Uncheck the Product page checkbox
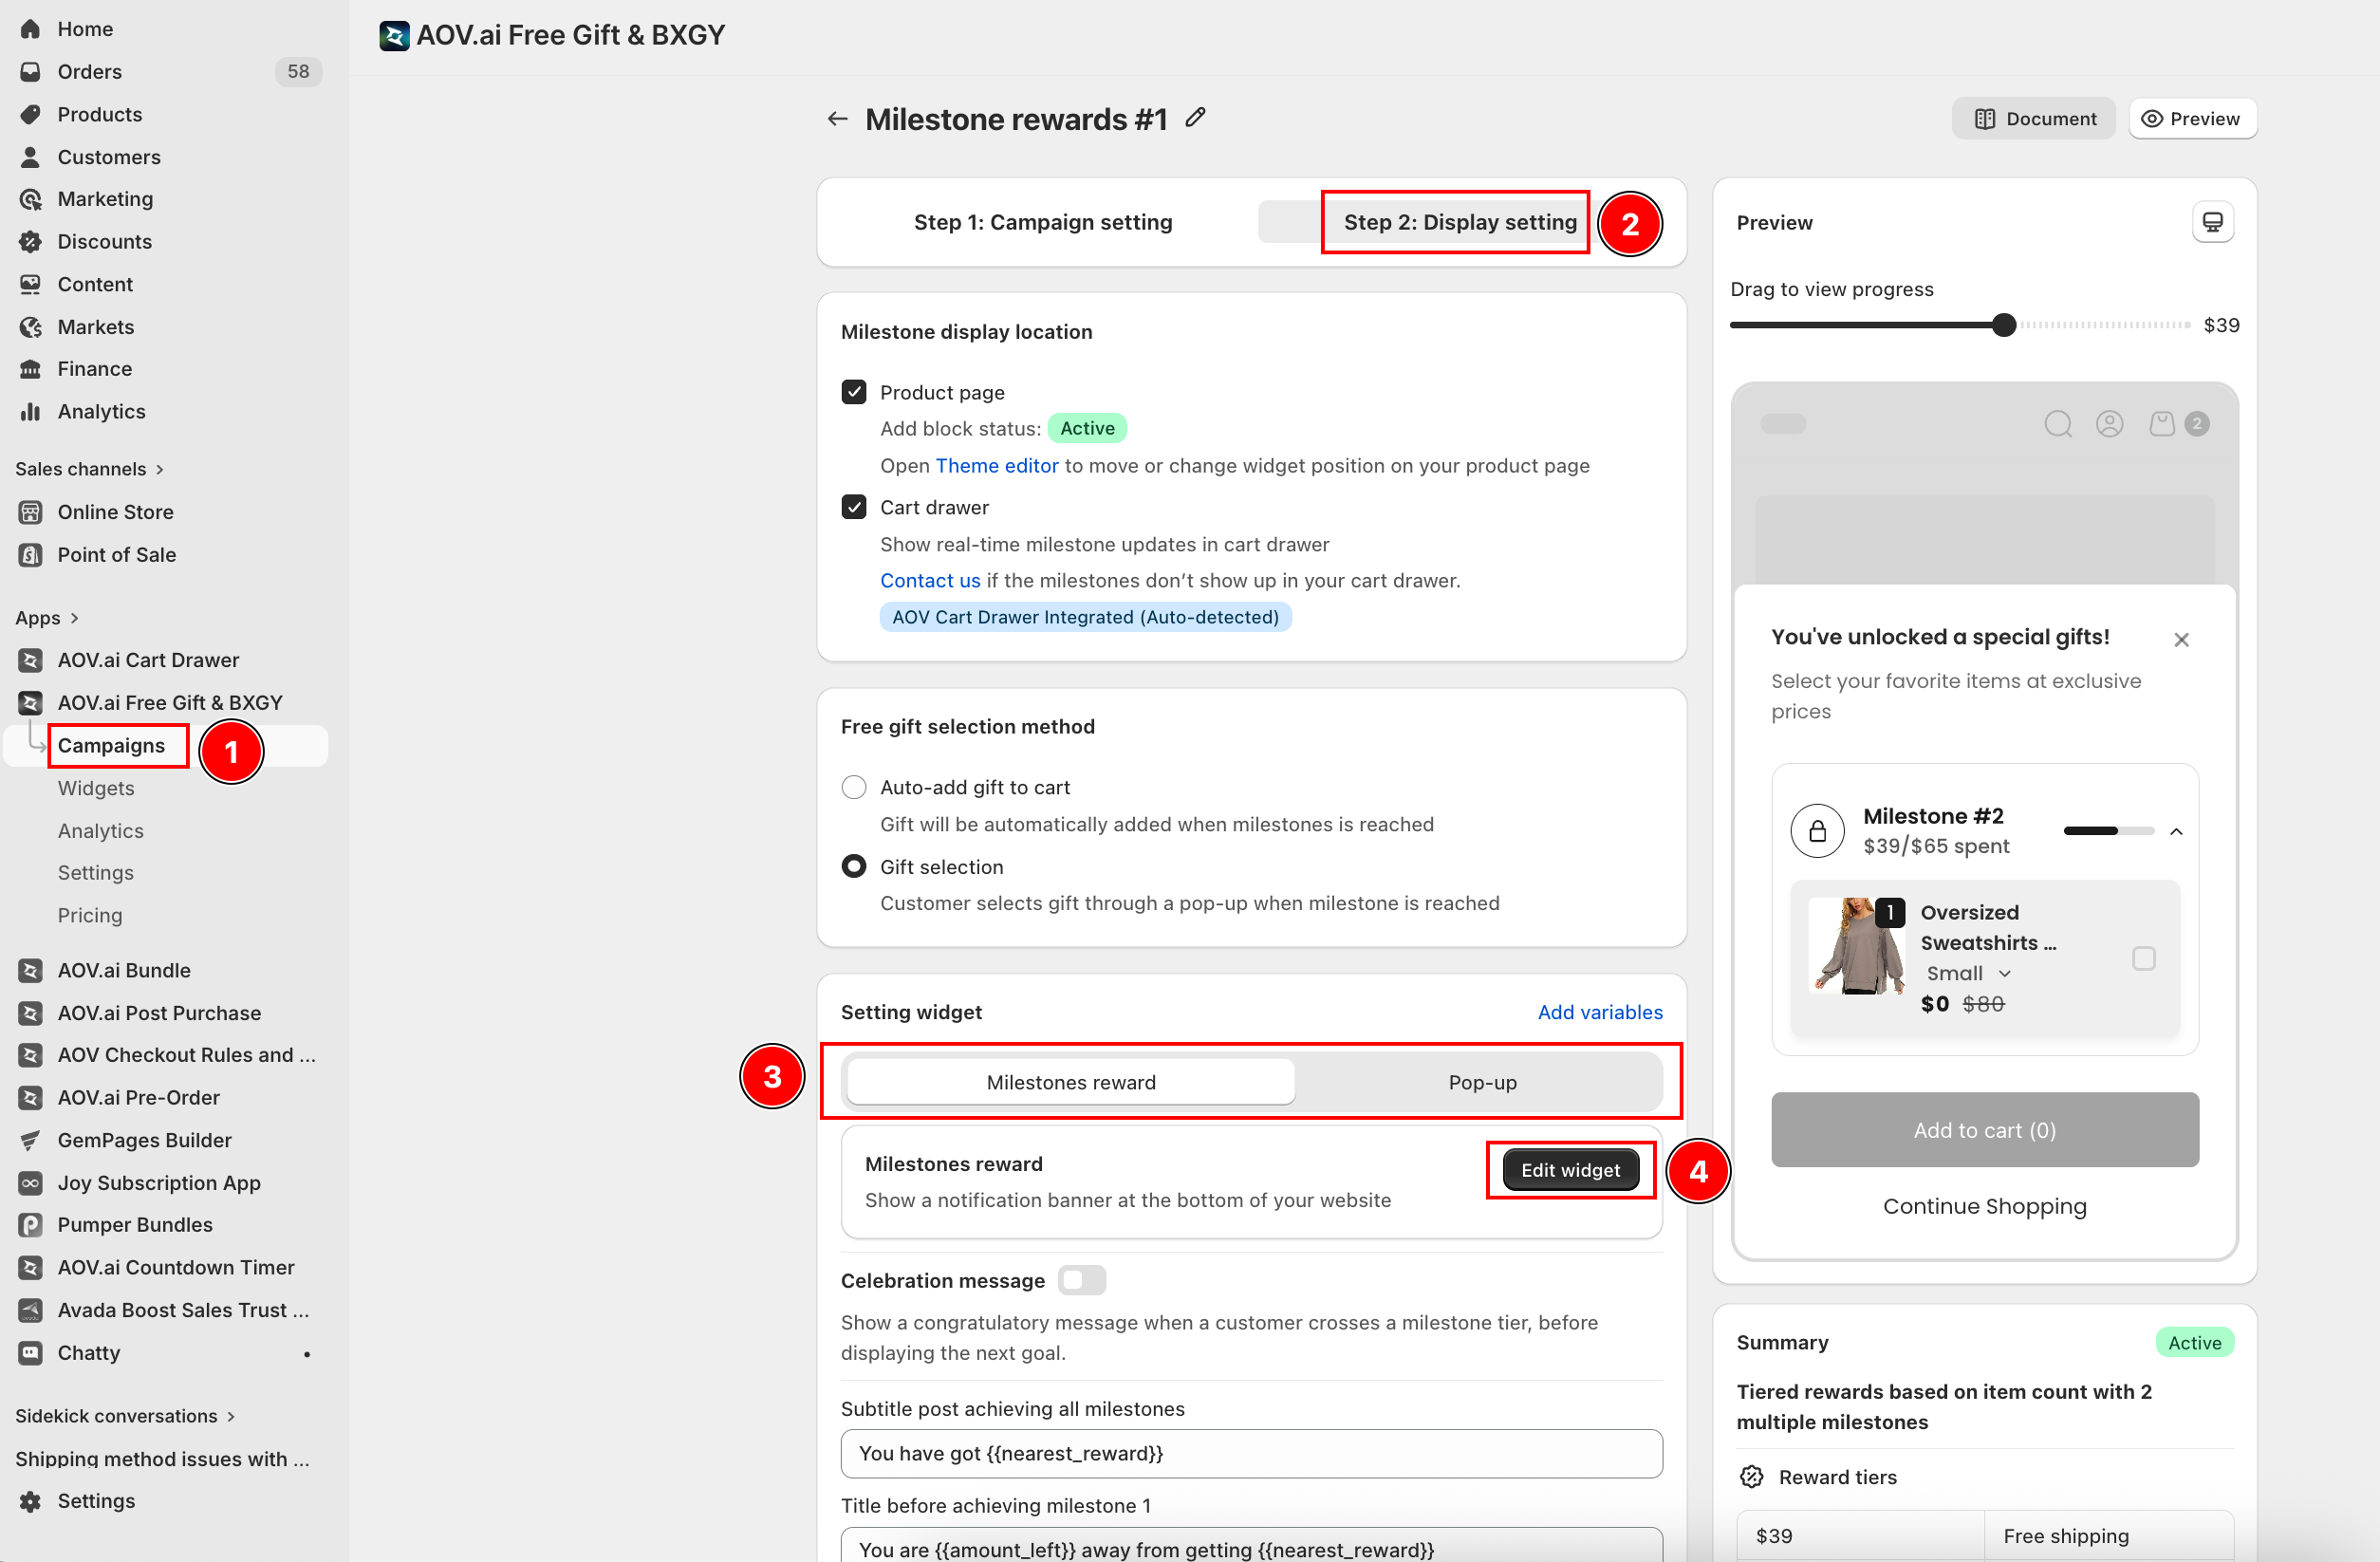 pos(853,392)
